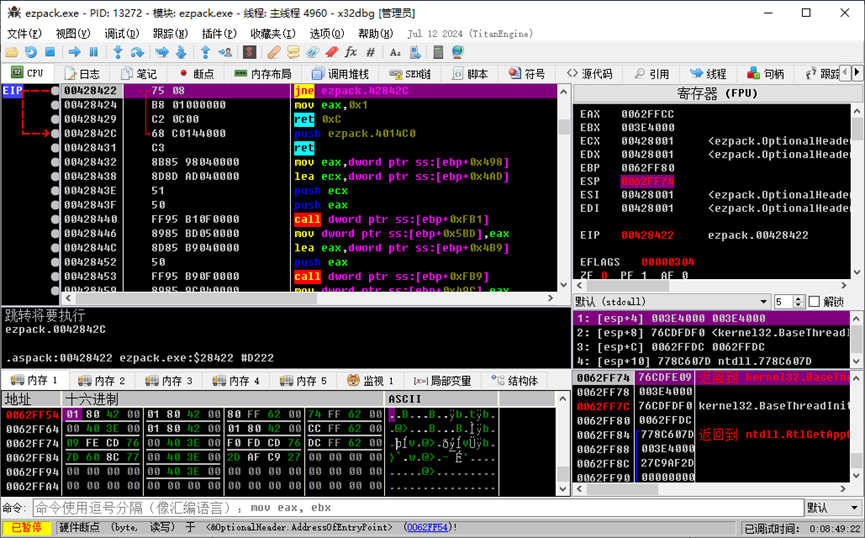Open a file with the folder icon
This screenshot has height=538, width=865.
[x=12, y=52]
